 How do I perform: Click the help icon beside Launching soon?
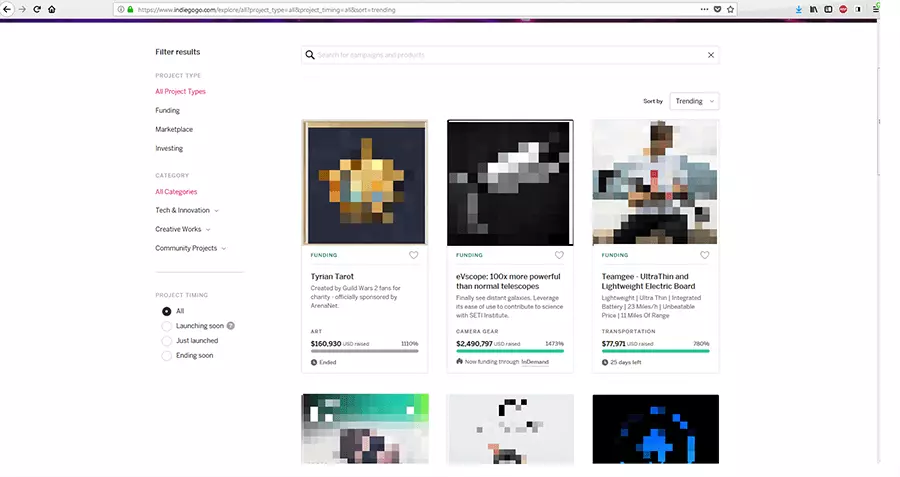click(231, 326)
